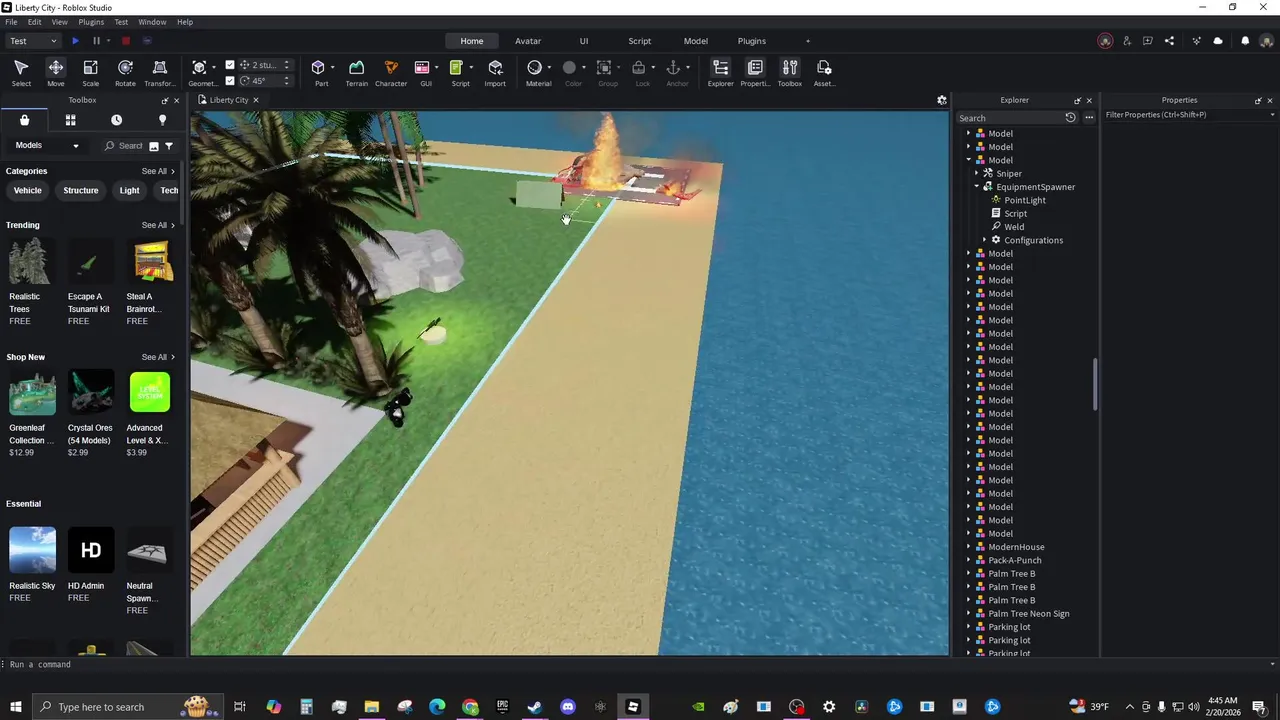
Task: Open the notifications bell
Action: tap(1245, 41)
